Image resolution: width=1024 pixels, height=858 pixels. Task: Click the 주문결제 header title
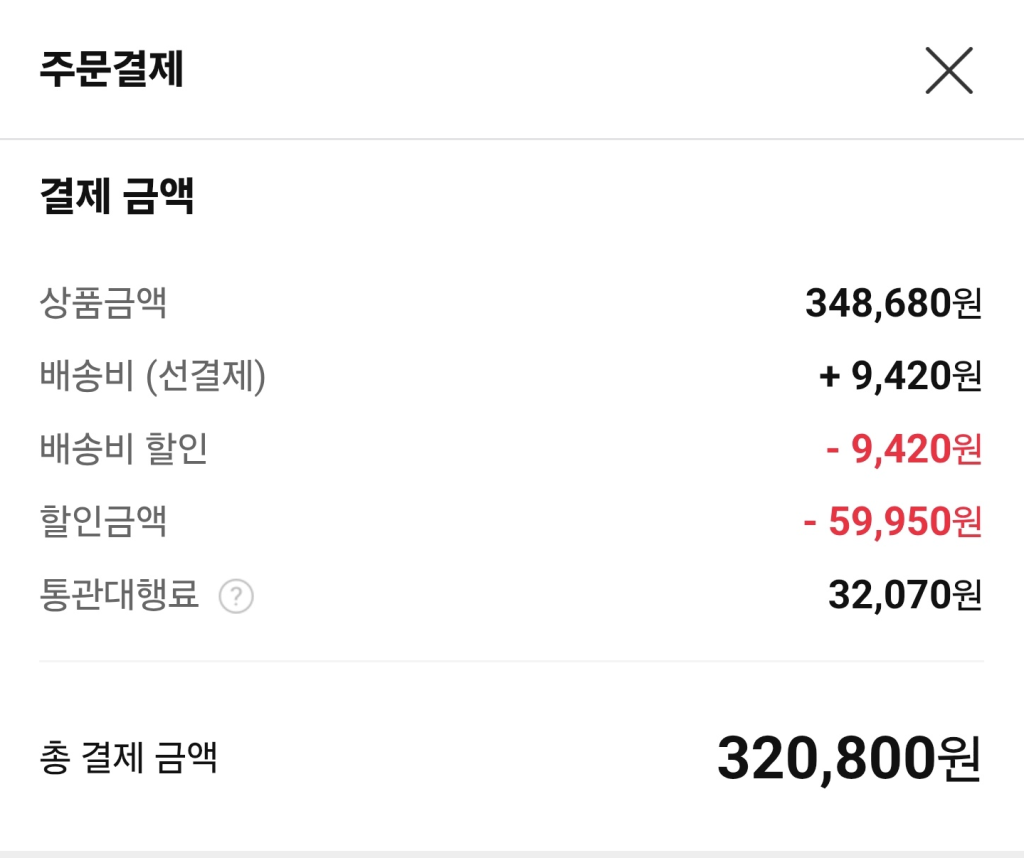pos(112,70)
